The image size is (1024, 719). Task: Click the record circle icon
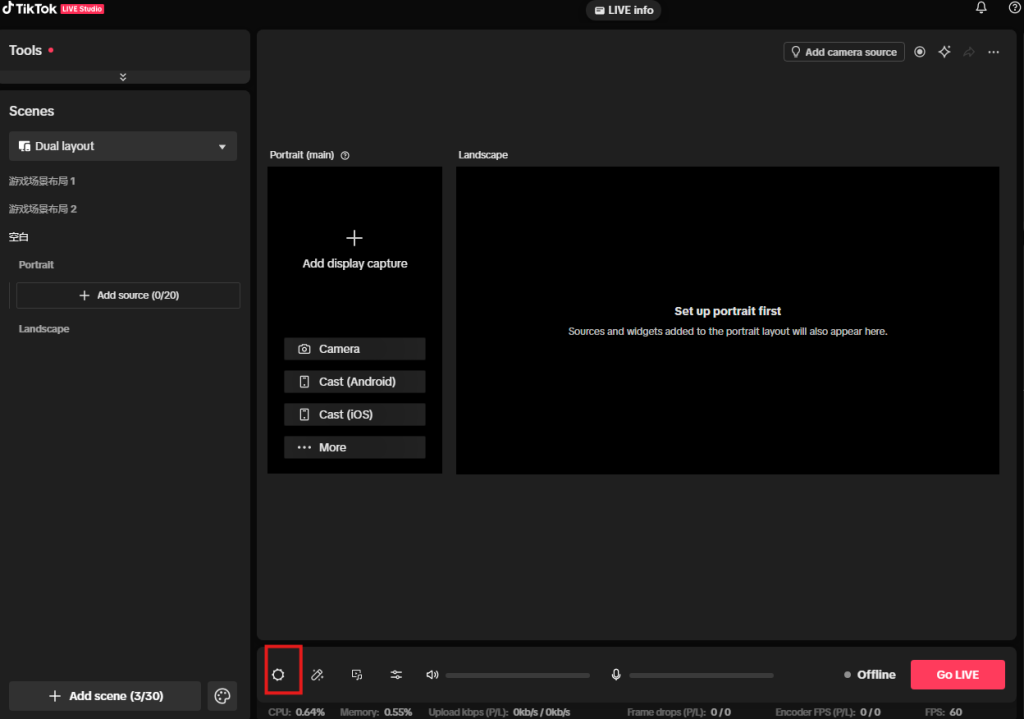click(920, 52)
